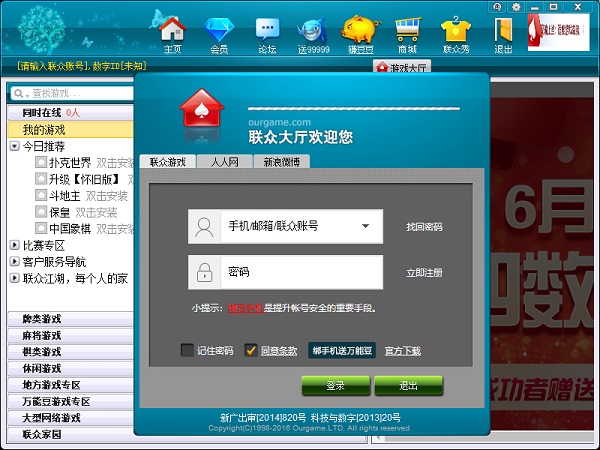Viewport: 600px width, 450px height.
Task: Click the 绑手机送万能豆 button
Action: coord(342,351)
